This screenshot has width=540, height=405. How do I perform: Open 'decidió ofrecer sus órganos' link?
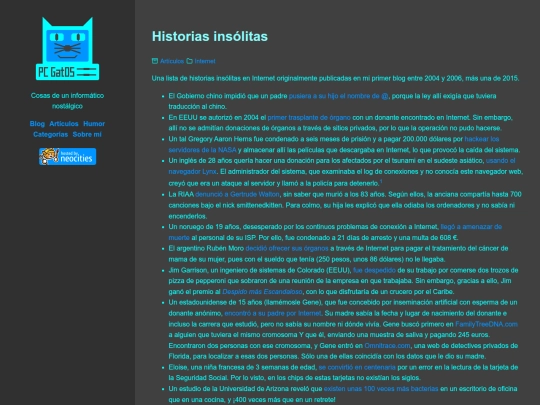(287, 248)
